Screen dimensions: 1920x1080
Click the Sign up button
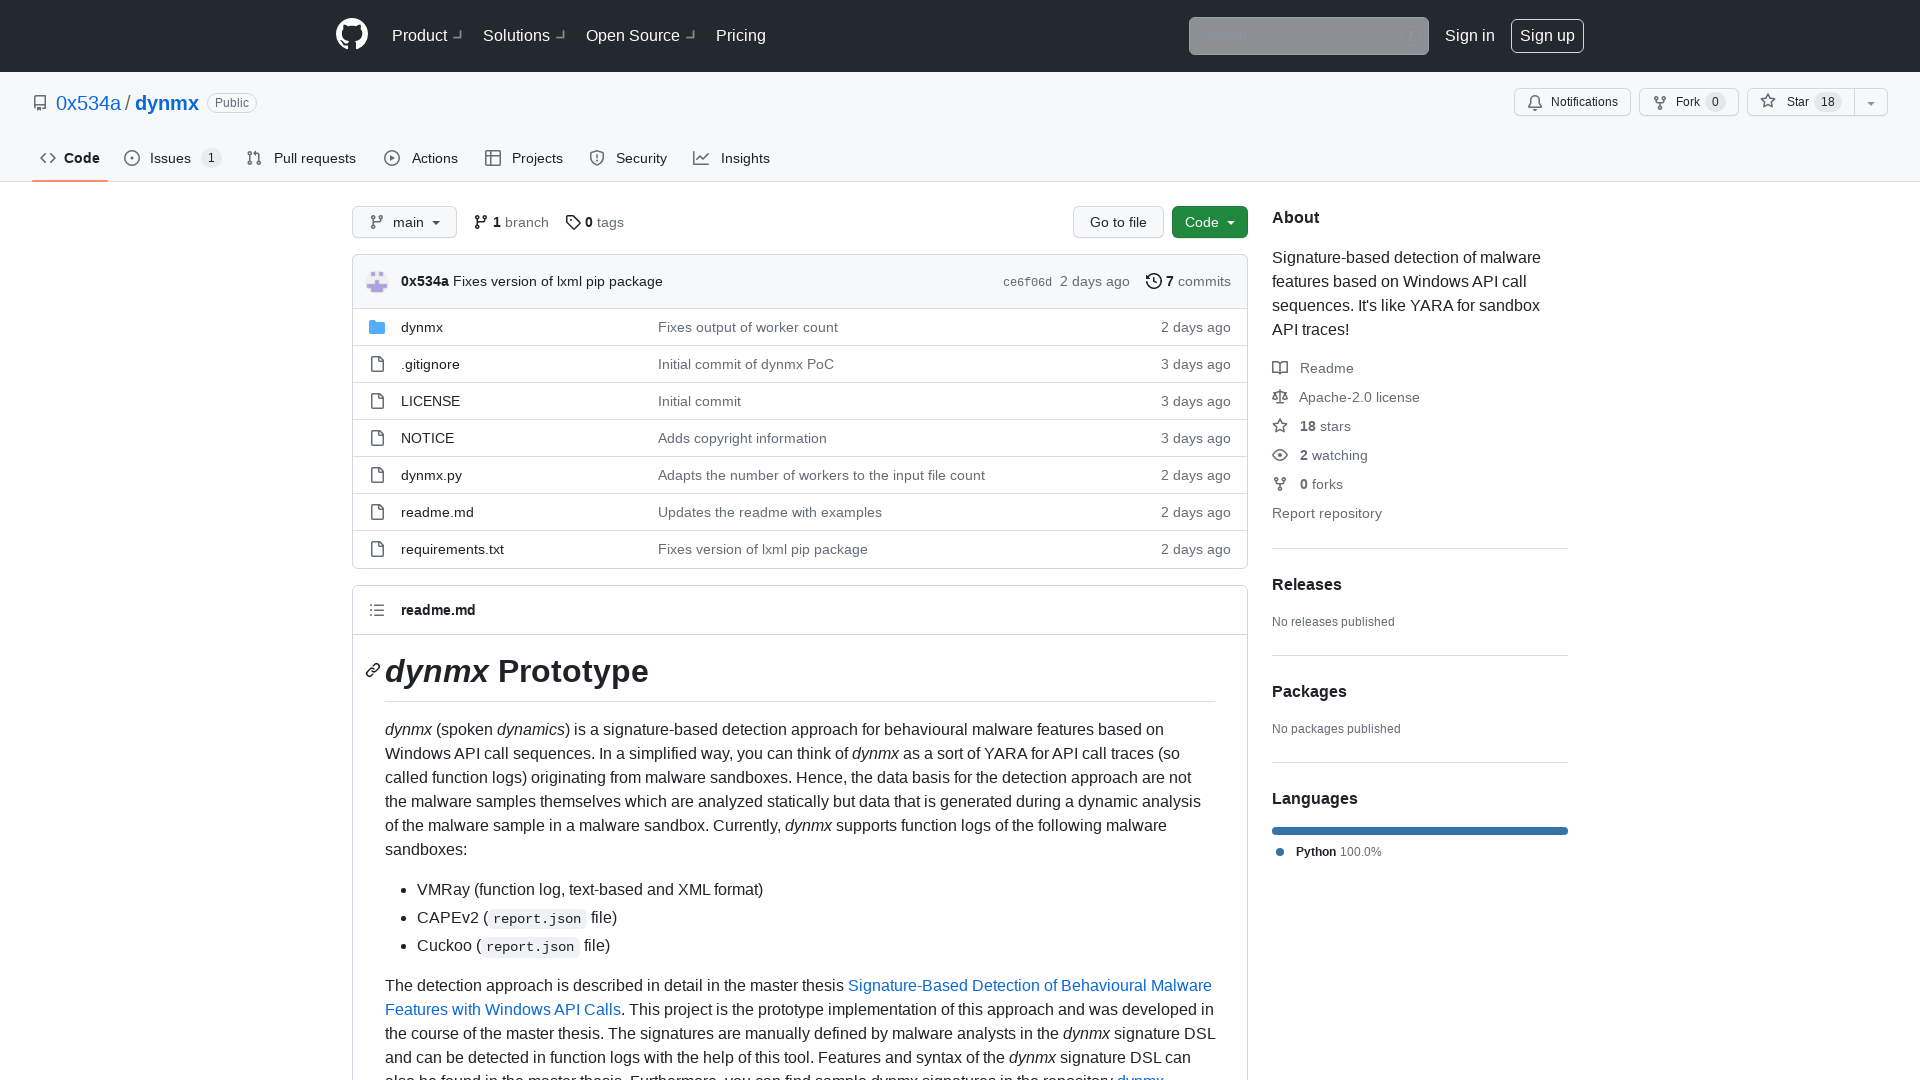pyautogui.click(x=1547, y=35)
